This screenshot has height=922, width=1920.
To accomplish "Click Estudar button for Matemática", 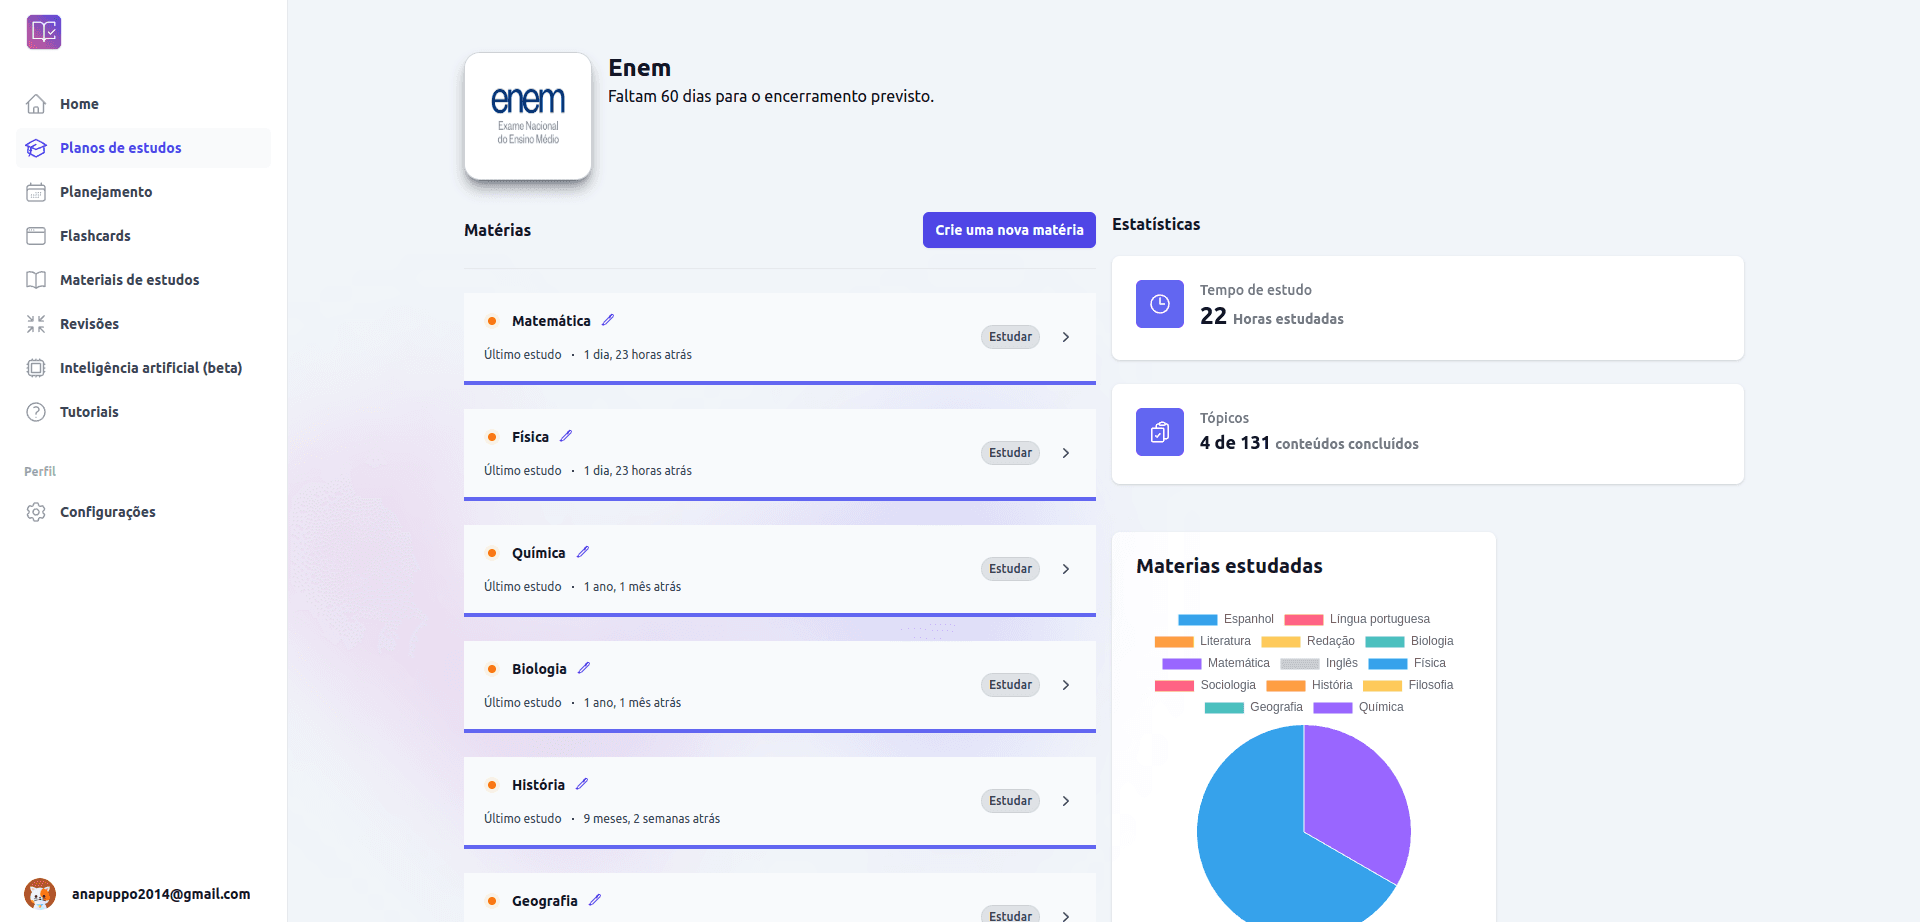I will [x=1010, y=337].
